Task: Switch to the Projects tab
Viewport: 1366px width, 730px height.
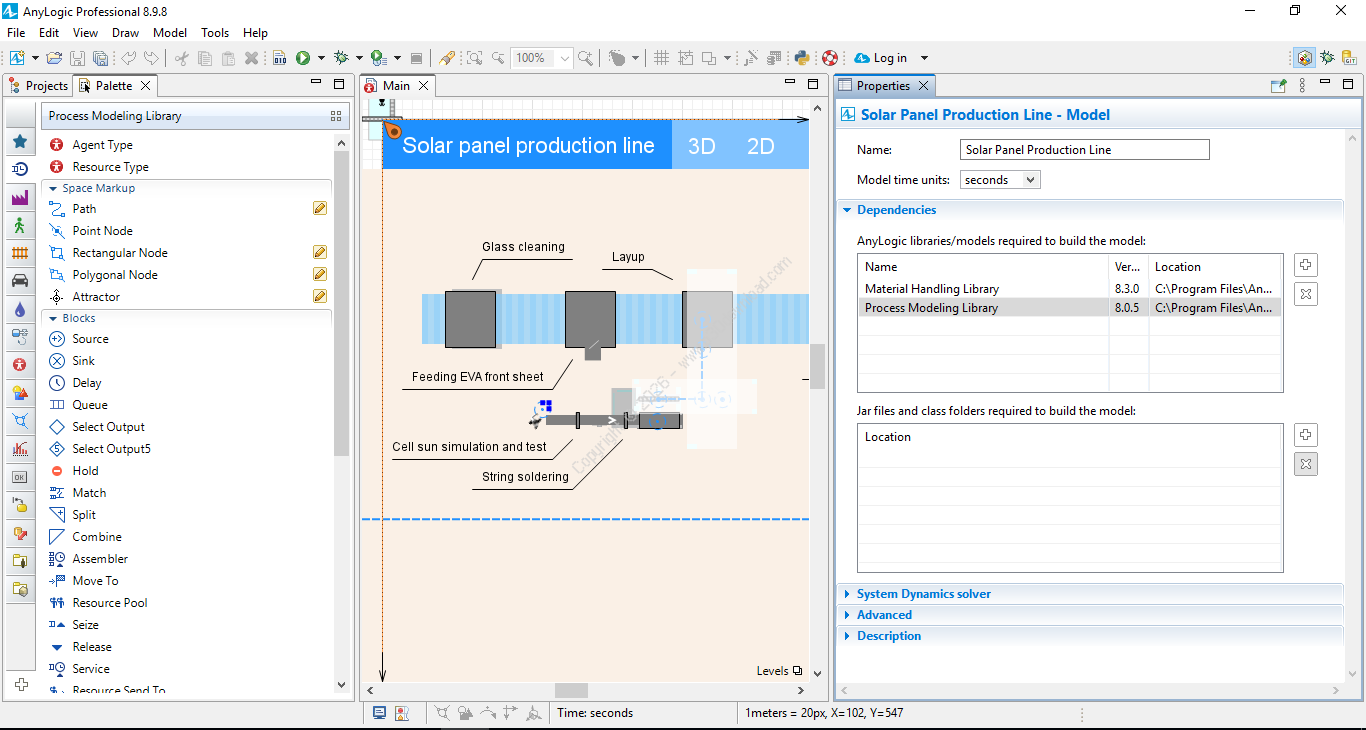Action: point(39,86)
